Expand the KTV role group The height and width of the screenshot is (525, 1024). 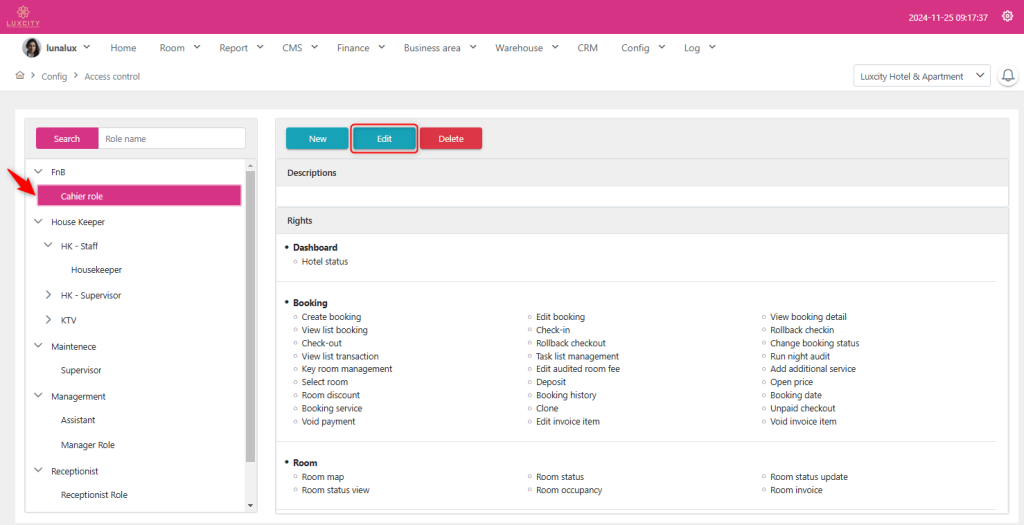49,320
